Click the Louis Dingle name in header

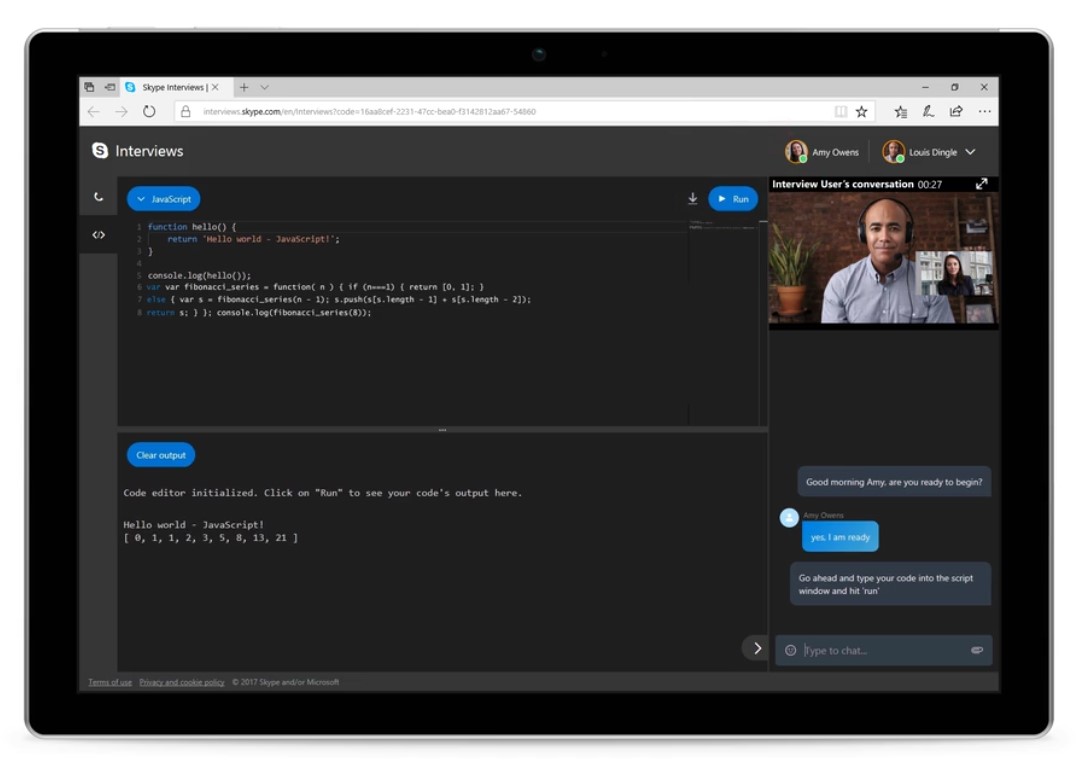coord(933,152)
